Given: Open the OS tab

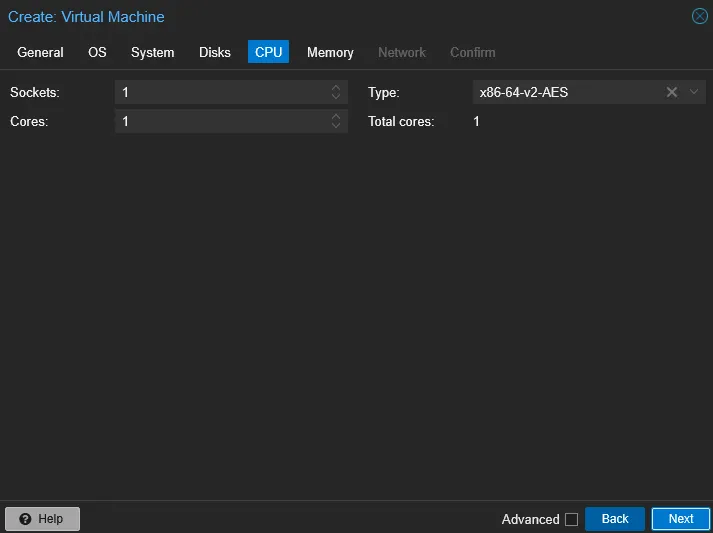Looking at the screenshot, I should (97, 52).
